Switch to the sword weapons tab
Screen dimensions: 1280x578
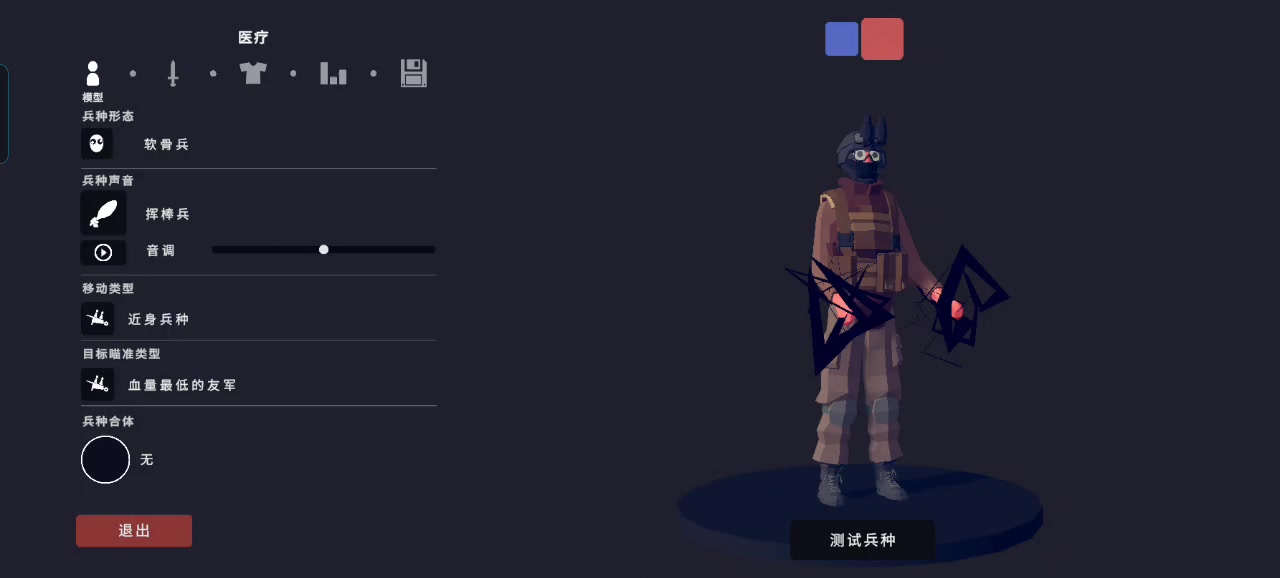(x=173, y=74)
